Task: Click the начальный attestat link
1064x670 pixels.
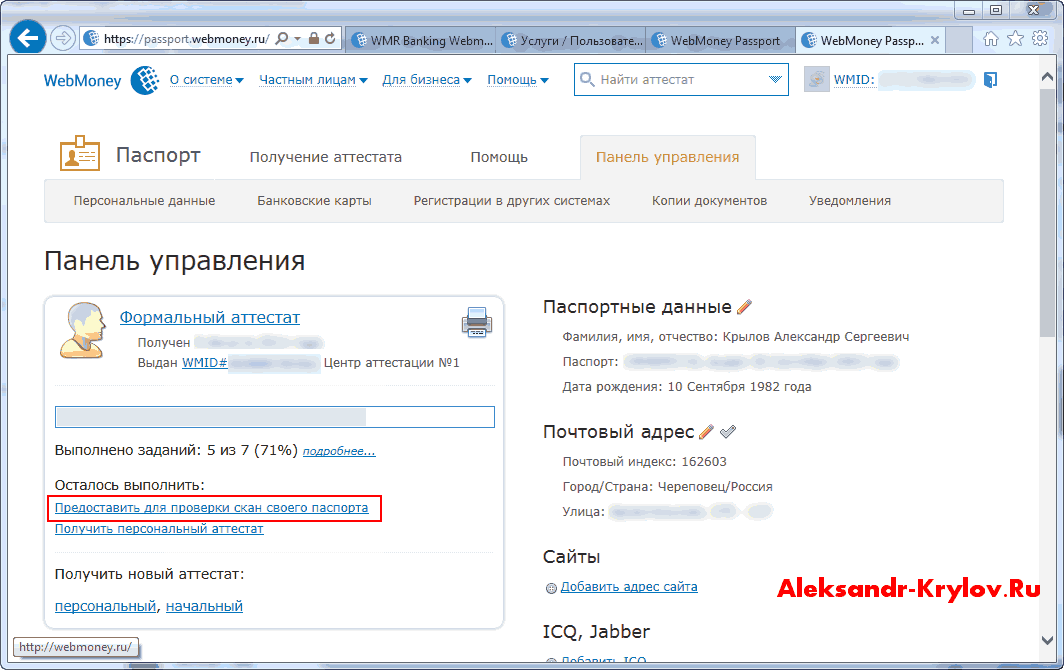Action: [x=204, y=606]
